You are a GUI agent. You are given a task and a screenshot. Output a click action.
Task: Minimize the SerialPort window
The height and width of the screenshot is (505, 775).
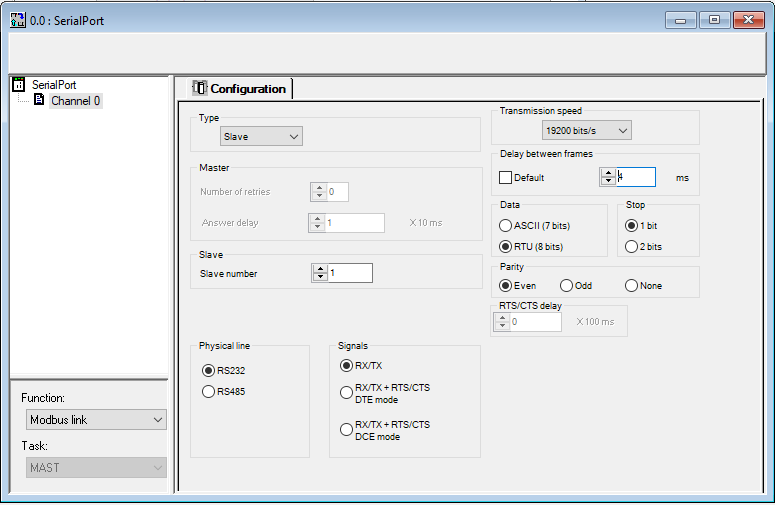[681, 20]
